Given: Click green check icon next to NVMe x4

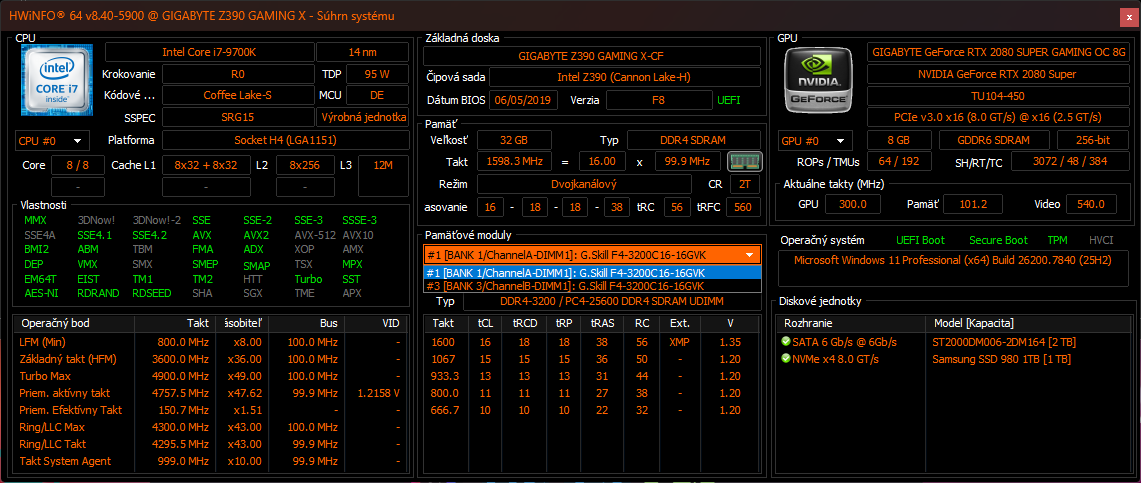Looking at the screenshot, I should pyautogui.click(x=784, y=359).
